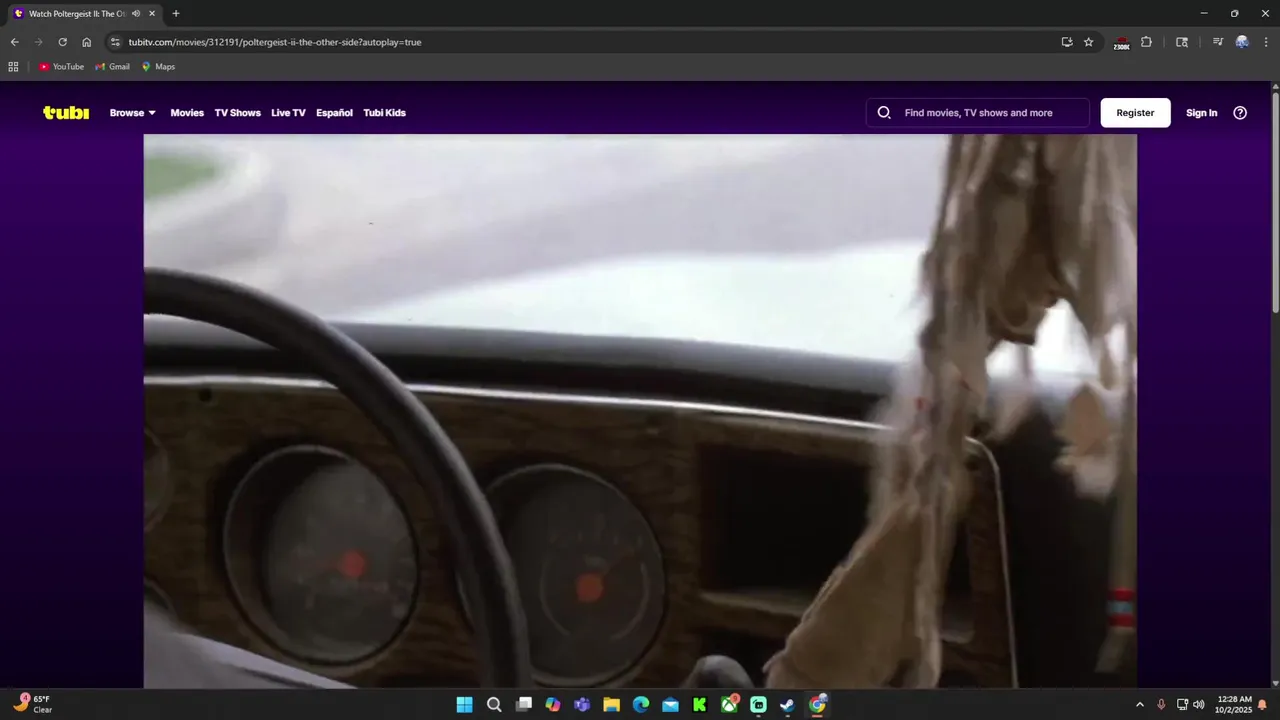Open the Gmail bookmark
The width and height of the screenshot is (1280, 720).
pyautogui.click(x=112, y=67)
